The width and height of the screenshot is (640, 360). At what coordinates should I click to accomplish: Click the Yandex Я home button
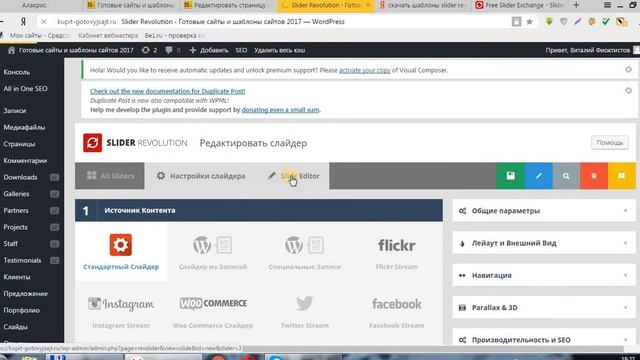point(23,22)
